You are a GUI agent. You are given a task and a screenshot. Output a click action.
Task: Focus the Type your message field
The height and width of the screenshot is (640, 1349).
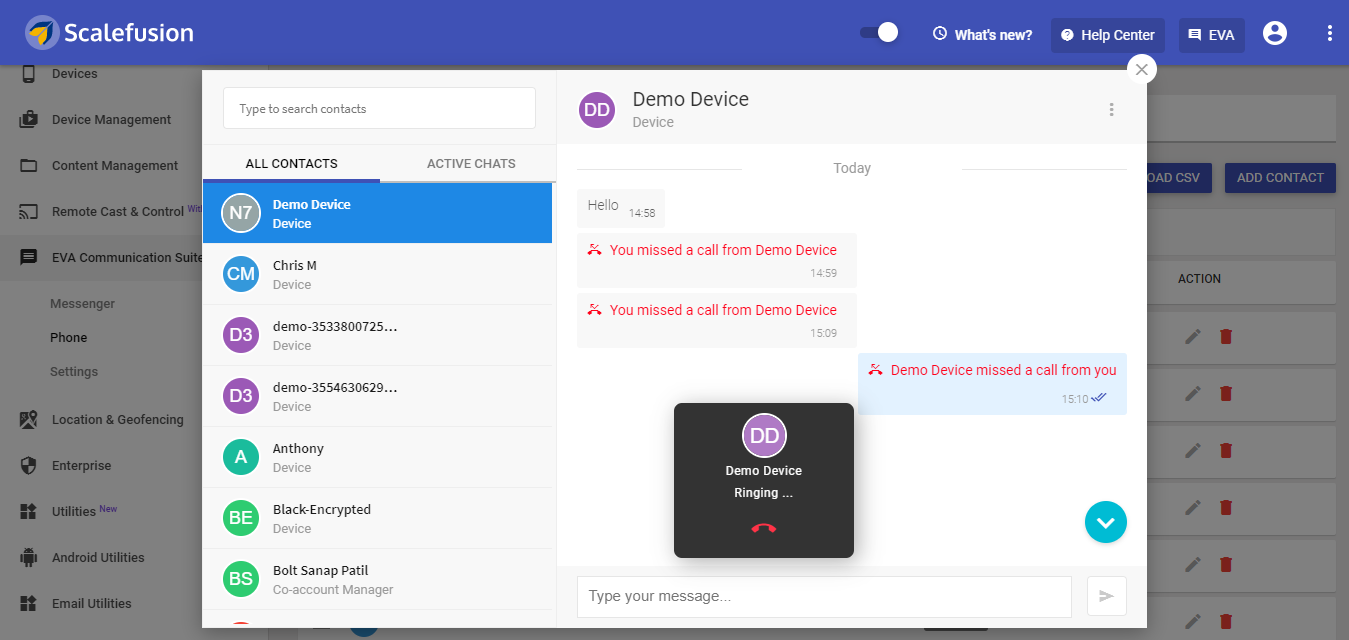pyautogui.click(x=824, y=596)
